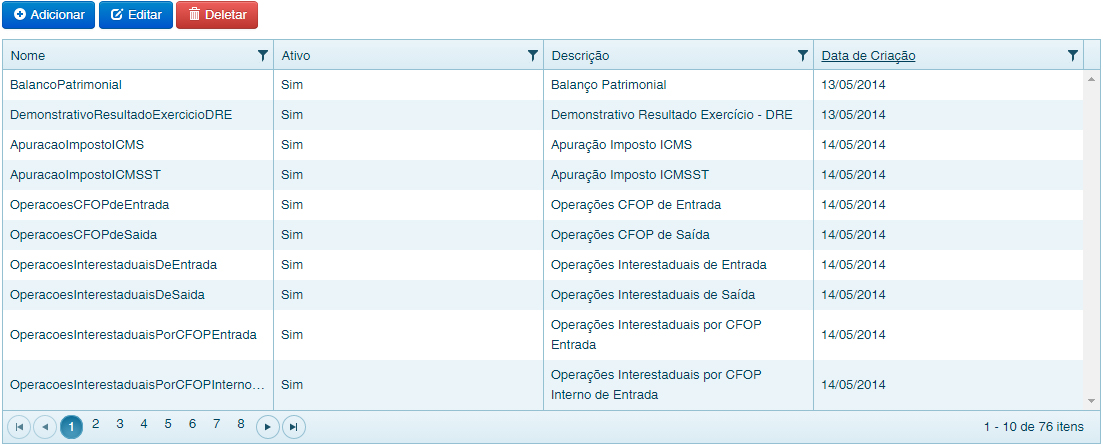Image resolution: width=1103 pixels, height=445 pixels.
Task: Select OperacoesInterestaduaisDeEntrada row
Action: coord(542,265)
